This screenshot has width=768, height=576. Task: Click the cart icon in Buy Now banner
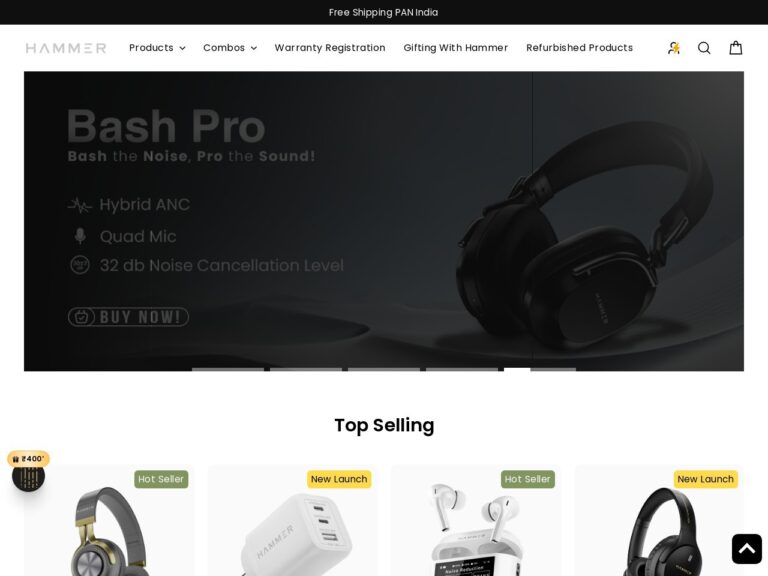(x=81, y=317)
